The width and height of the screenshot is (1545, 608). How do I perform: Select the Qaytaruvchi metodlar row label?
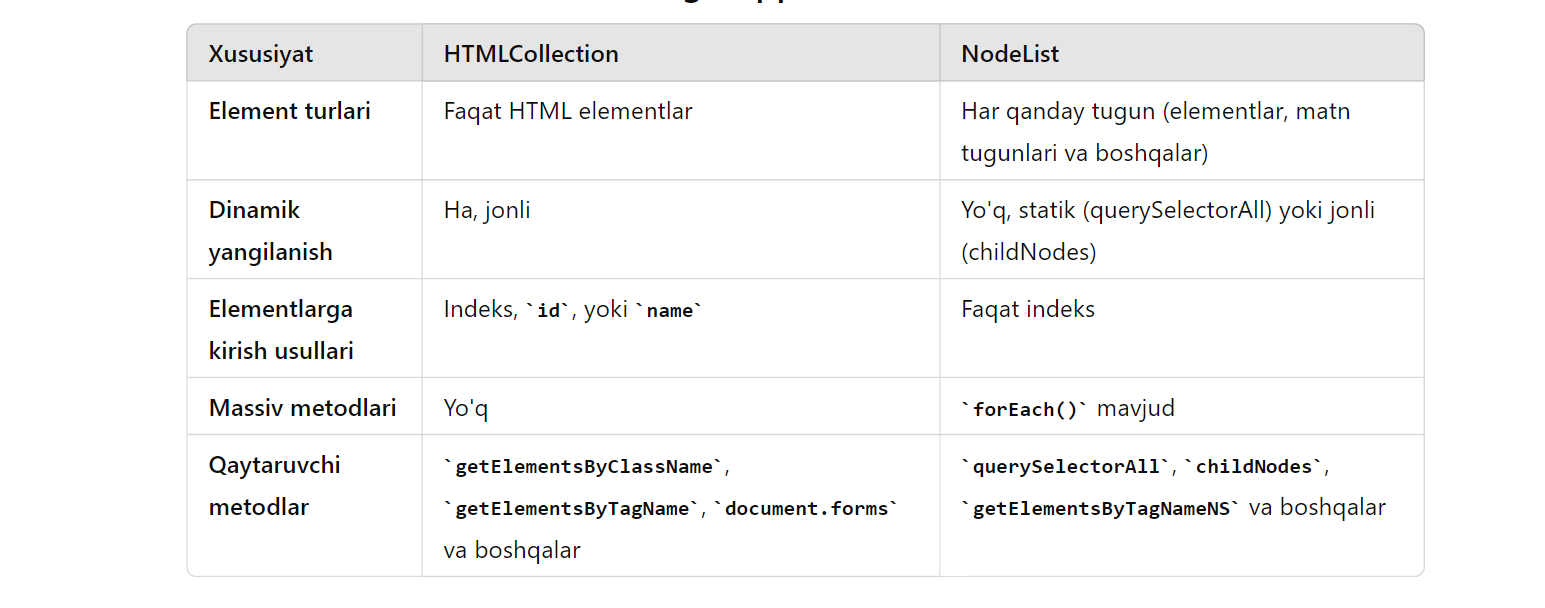(x=275, y=486)
